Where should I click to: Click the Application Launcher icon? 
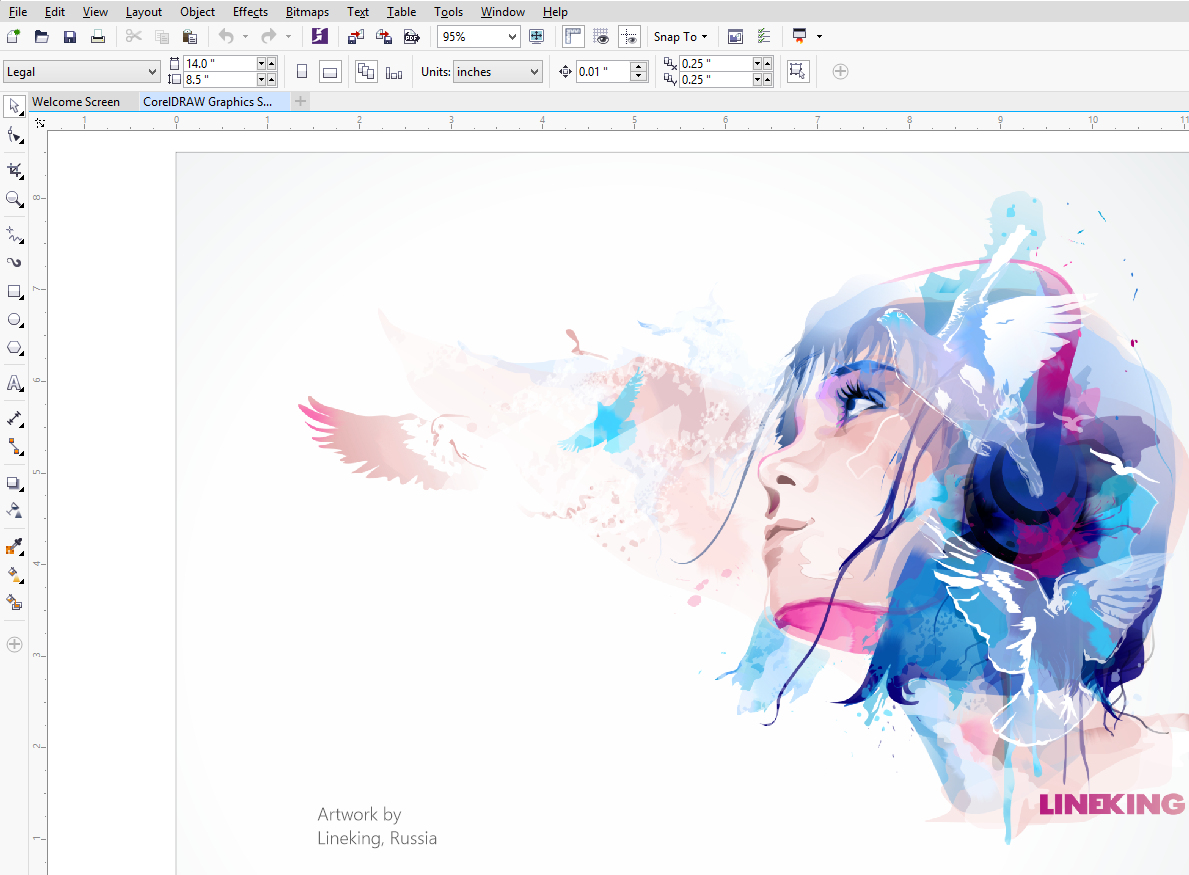799,36
